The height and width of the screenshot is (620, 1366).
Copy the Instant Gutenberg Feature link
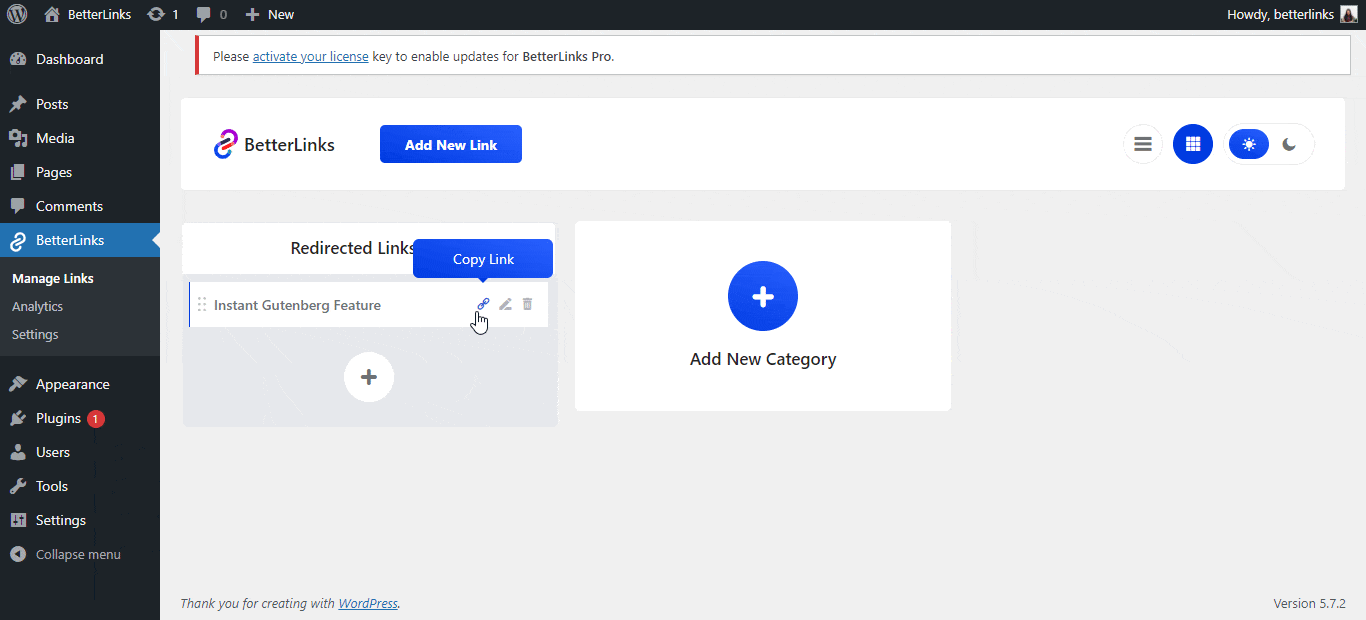coord(483,304)
